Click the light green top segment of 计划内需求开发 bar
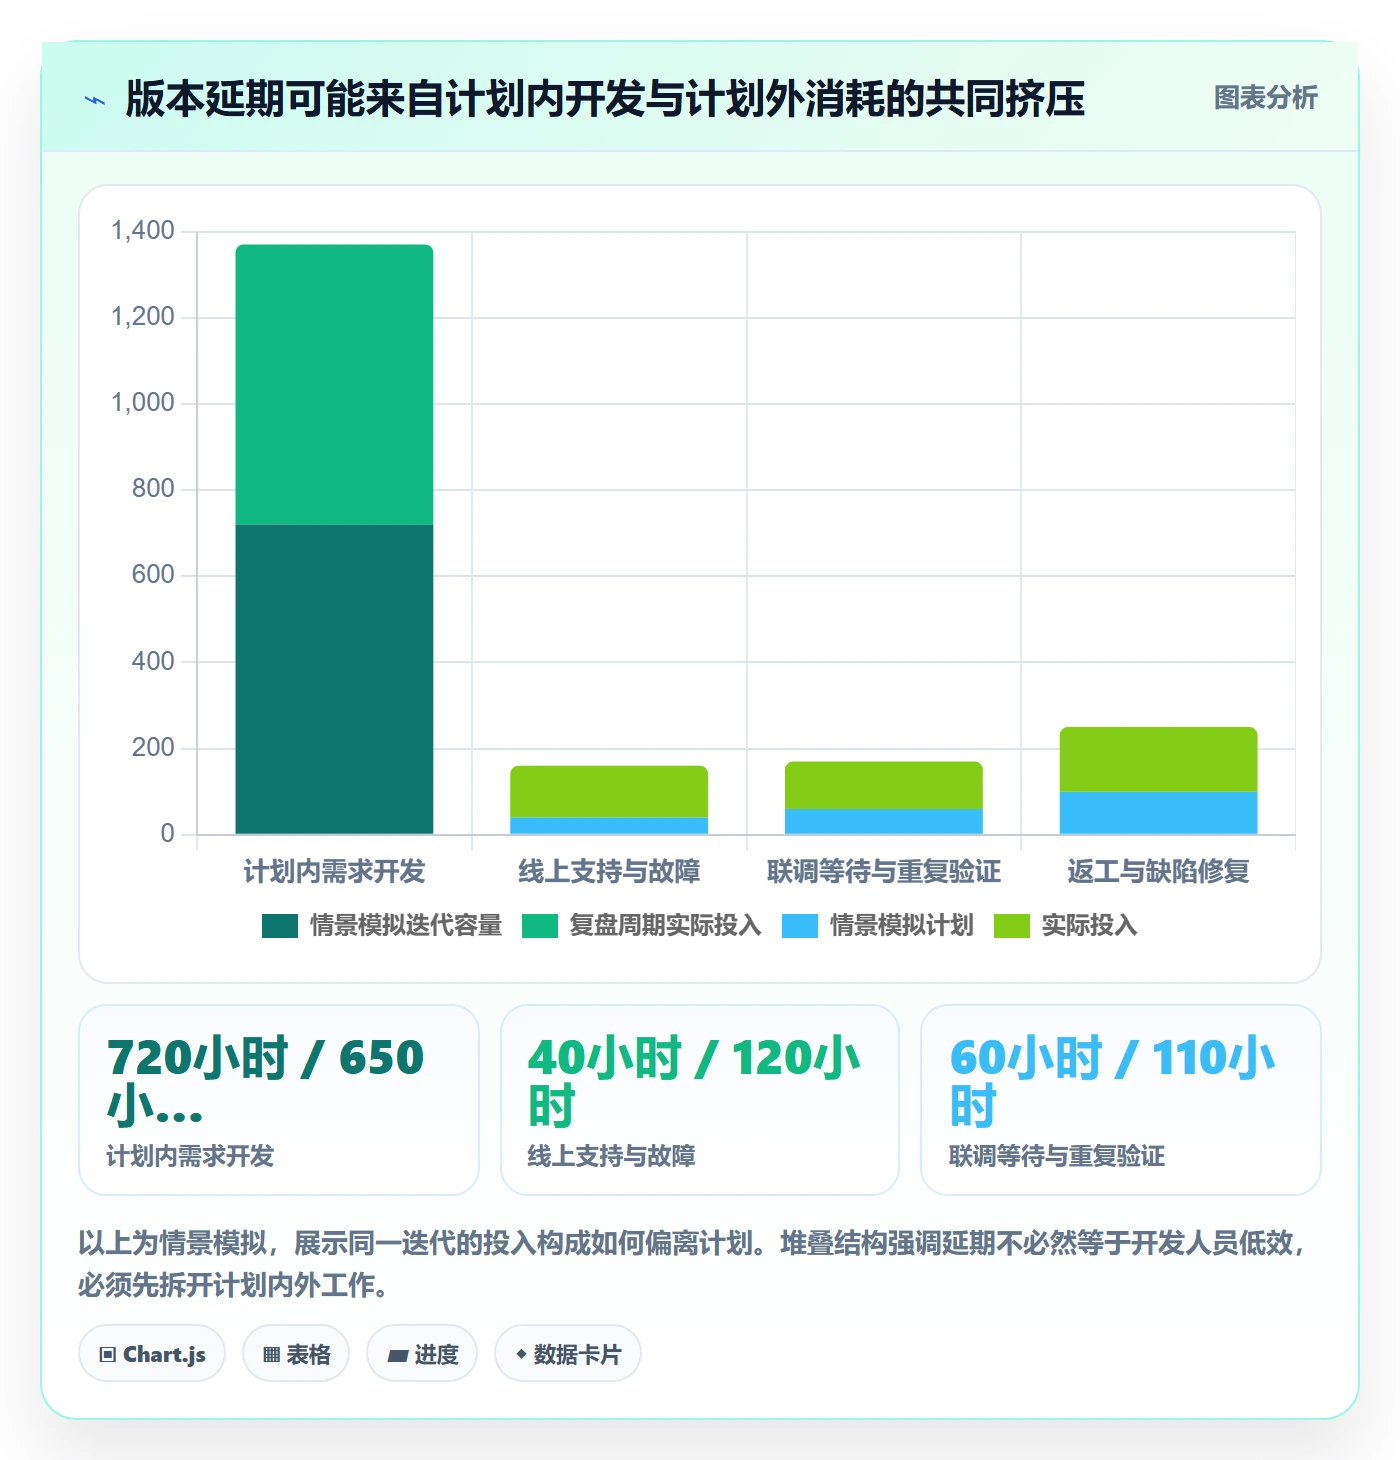This screenshot has width=1400, height=1460. [x=334, y=385]
